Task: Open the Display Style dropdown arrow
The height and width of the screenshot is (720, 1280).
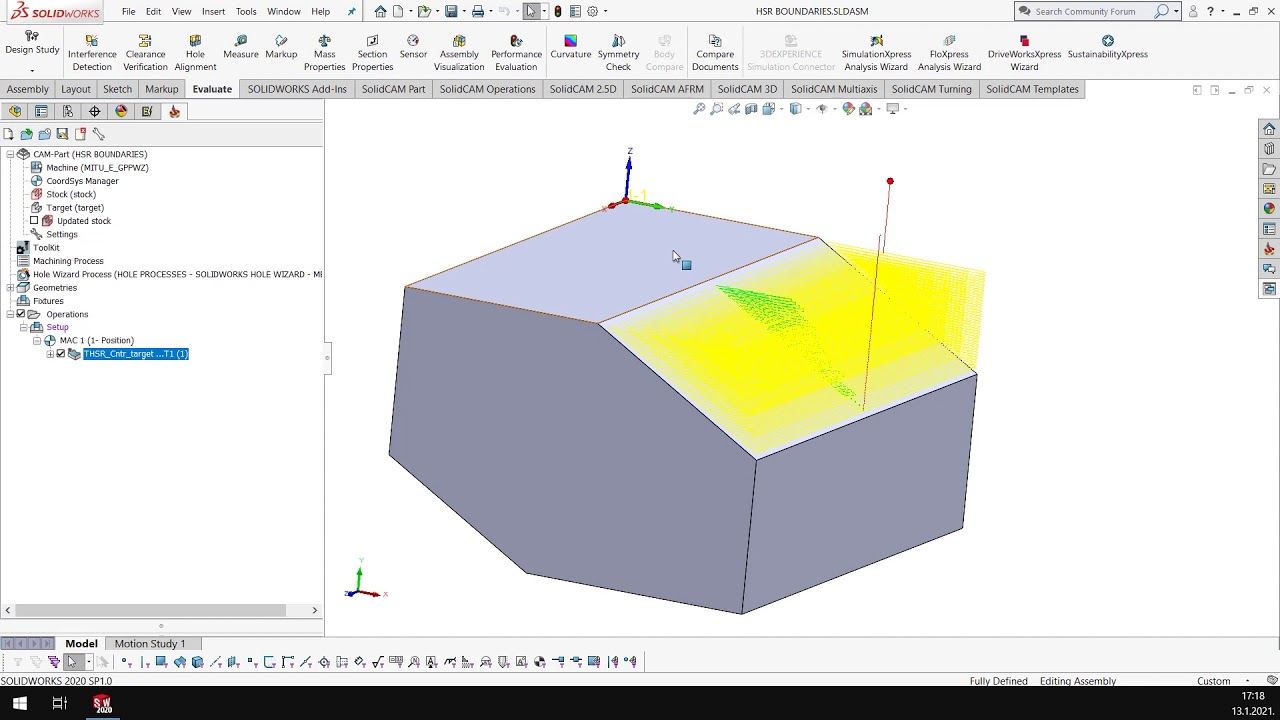Action: [808, 109]
